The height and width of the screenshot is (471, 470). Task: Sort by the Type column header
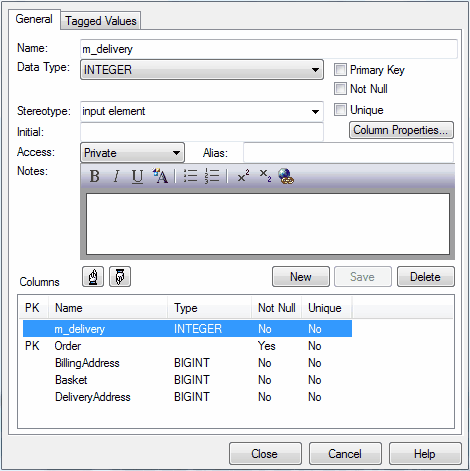click(210, 308)
